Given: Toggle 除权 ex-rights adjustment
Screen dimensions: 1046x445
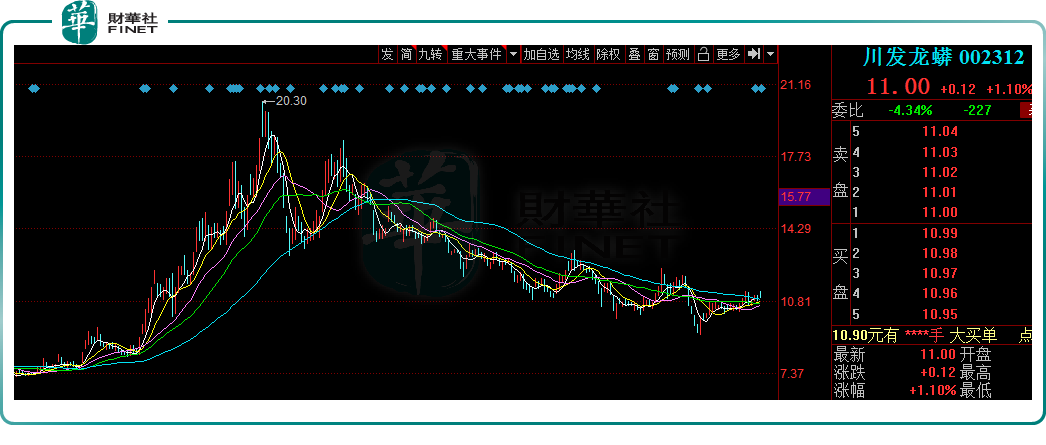Looking at the screenshot, I should click(608, 54).
